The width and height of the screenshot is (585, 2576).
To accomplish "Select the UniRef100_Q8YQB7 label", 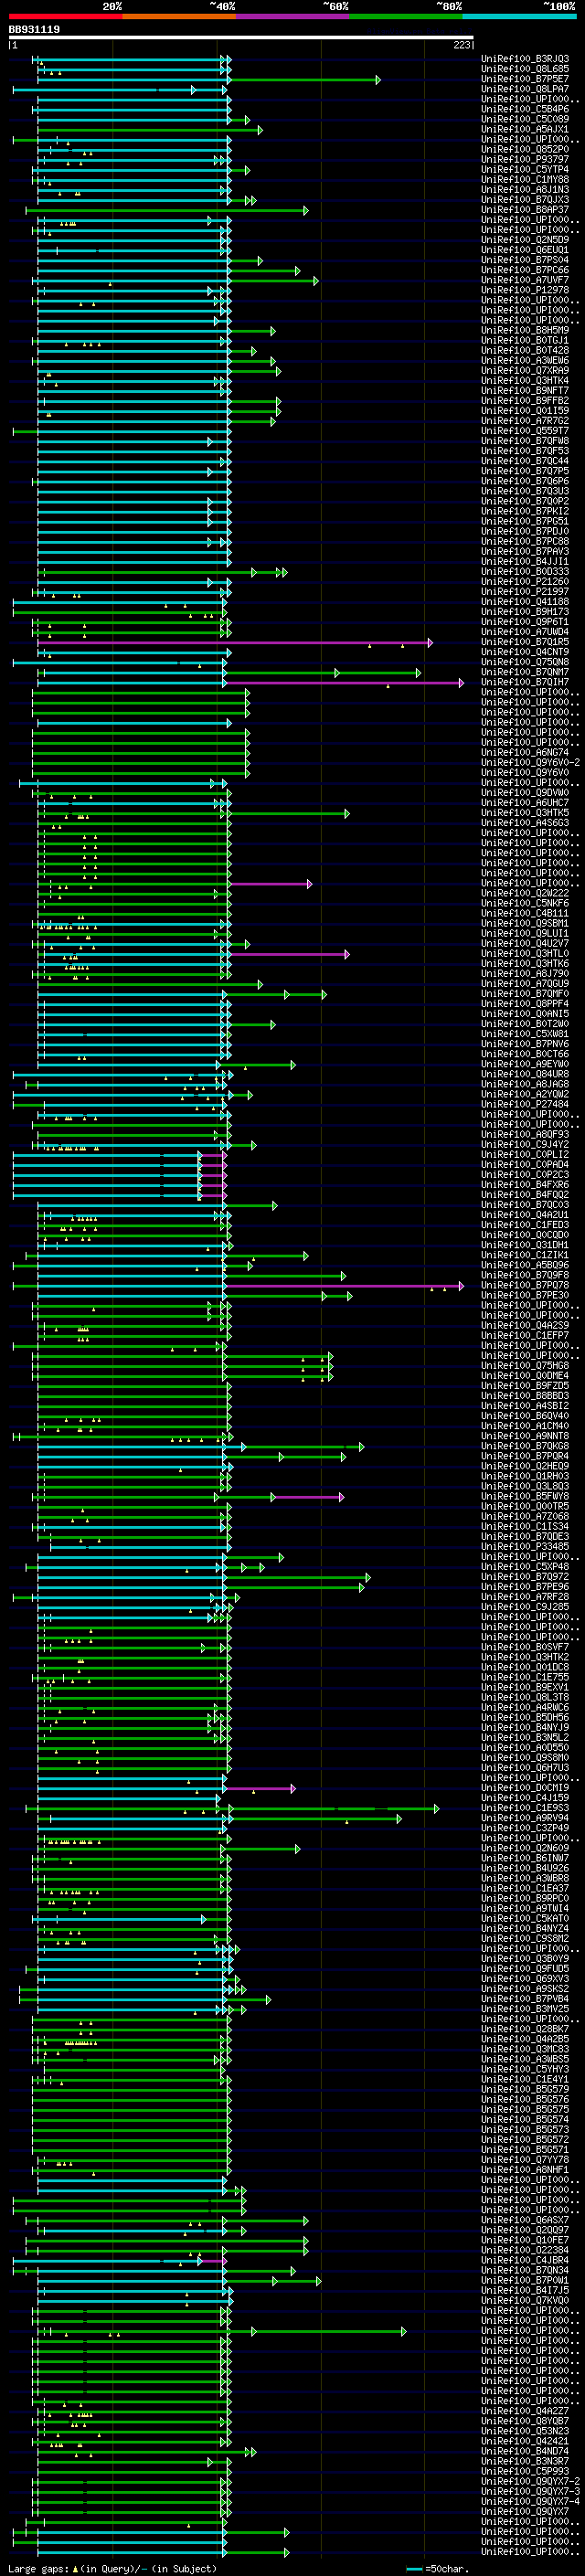I will [x=525, y=2420].
